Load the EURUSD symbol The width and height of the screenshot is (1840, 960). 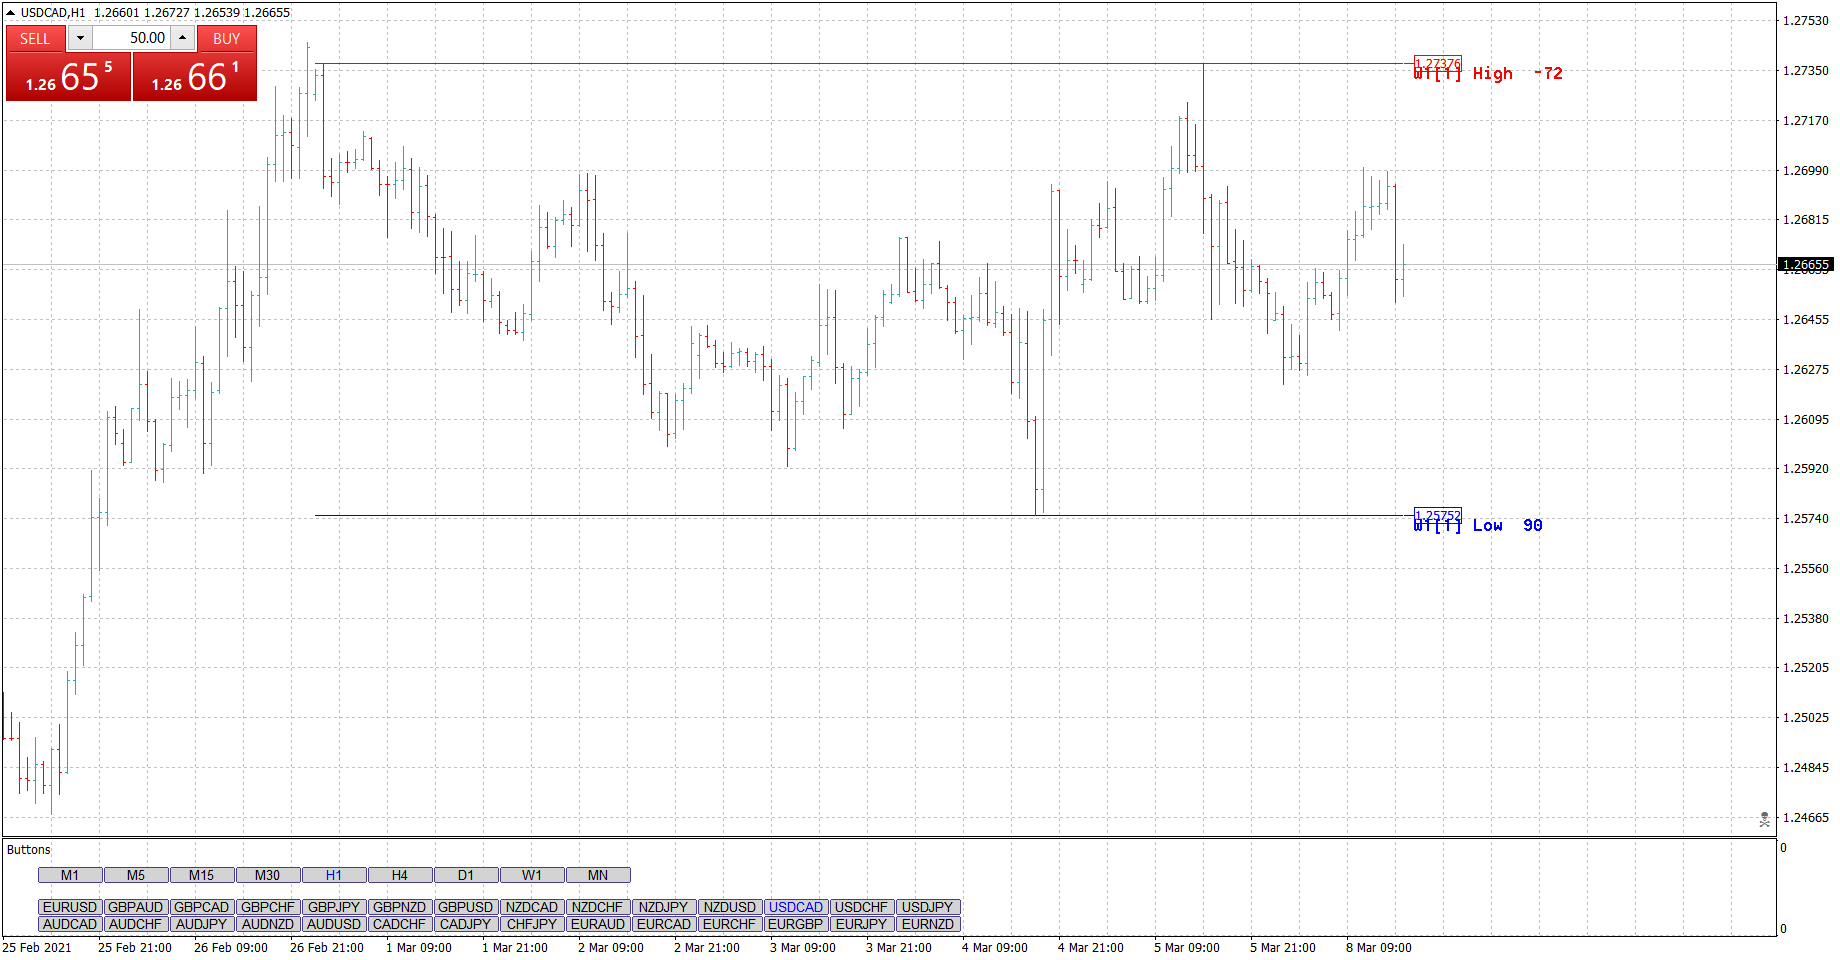pos(70,907)
